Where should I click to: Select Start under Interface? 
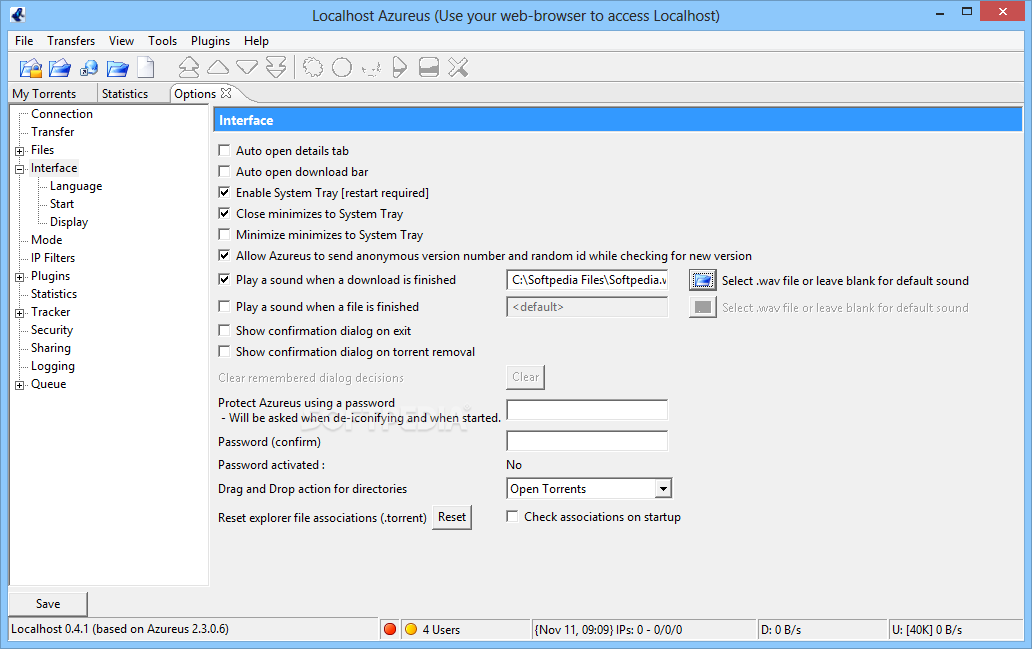pos(62,204)
